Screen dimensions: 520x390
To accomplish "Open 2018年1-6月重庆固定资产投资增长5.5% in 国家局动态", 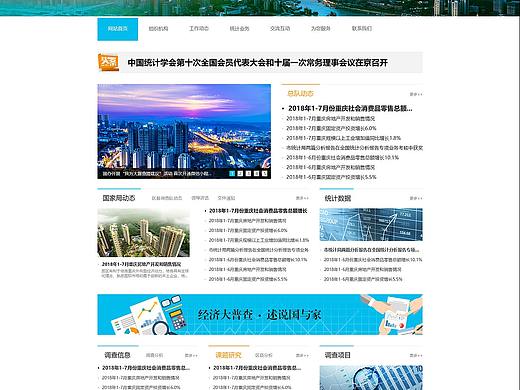I will pyautogui.click(x=248, y=279).
